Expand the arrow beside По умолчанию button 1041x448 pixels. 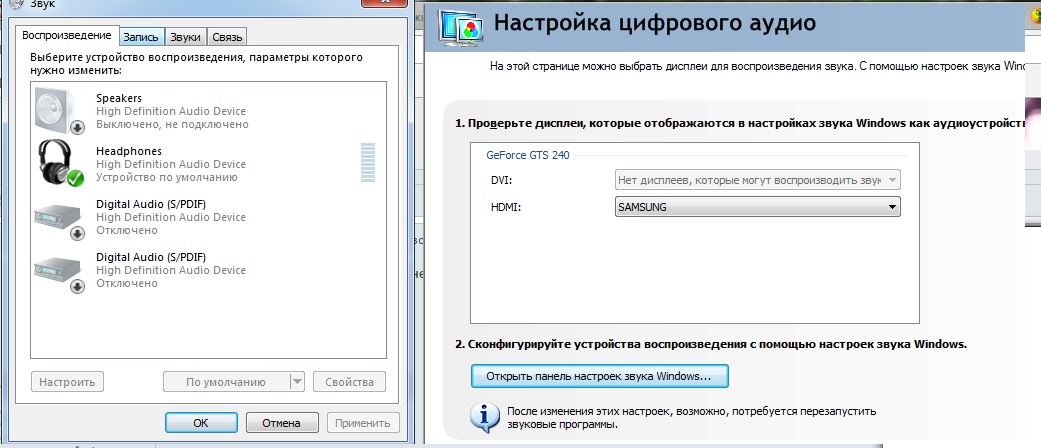pos(297,381)
